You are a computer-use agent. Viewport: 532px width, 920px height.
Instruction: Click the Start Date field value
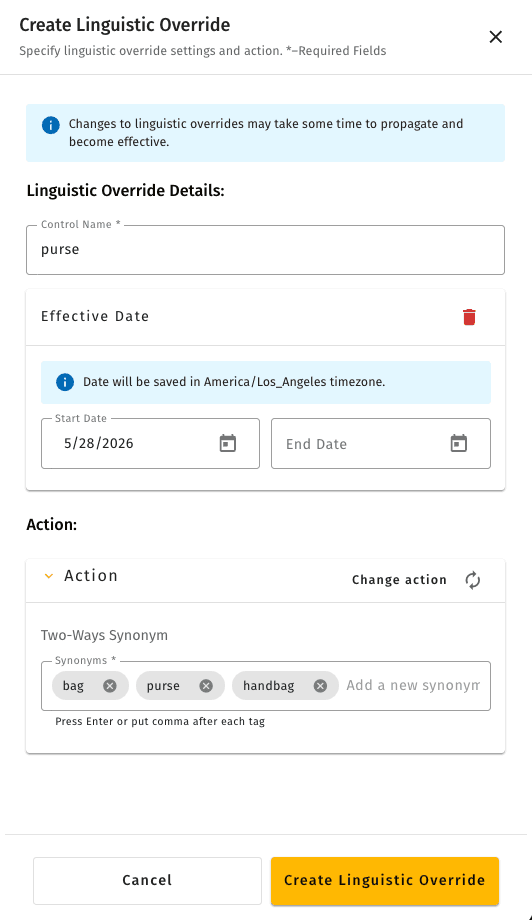(99, 443)
